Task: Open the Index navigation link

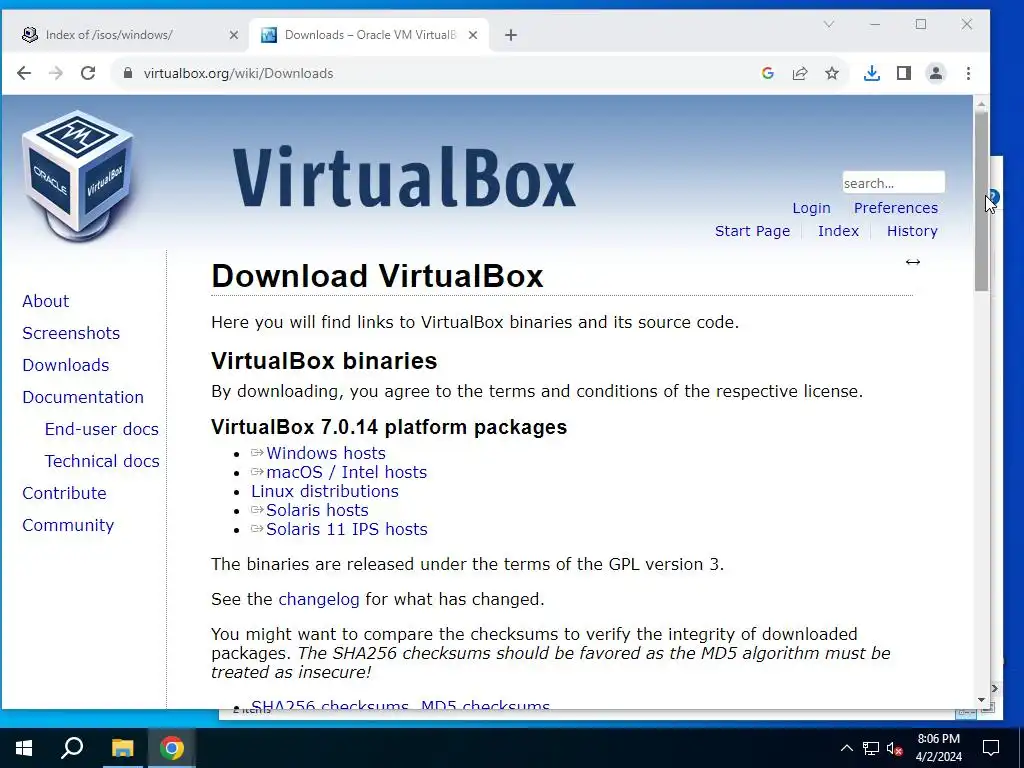Action: tap(839, 231)
